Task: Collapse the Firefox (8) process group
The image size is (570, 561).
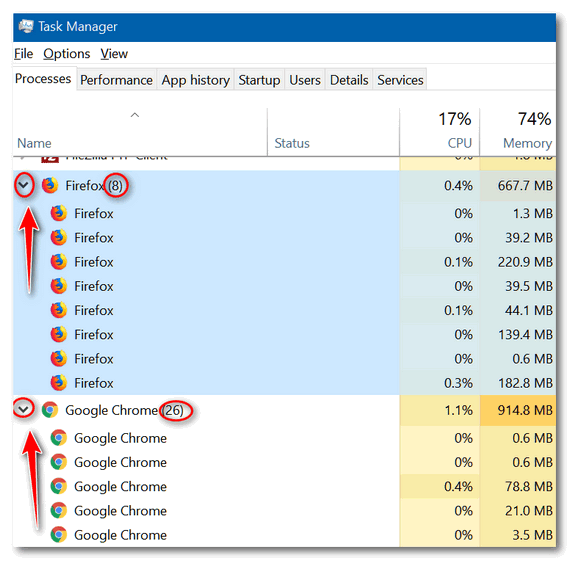Action: 24,185
